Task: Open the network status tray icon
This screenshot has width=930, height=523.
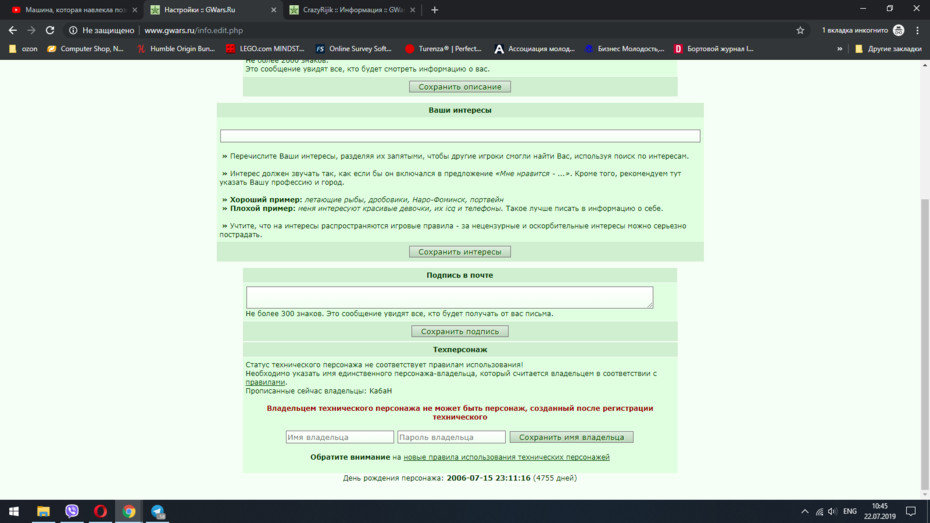Action: (819, 511)
